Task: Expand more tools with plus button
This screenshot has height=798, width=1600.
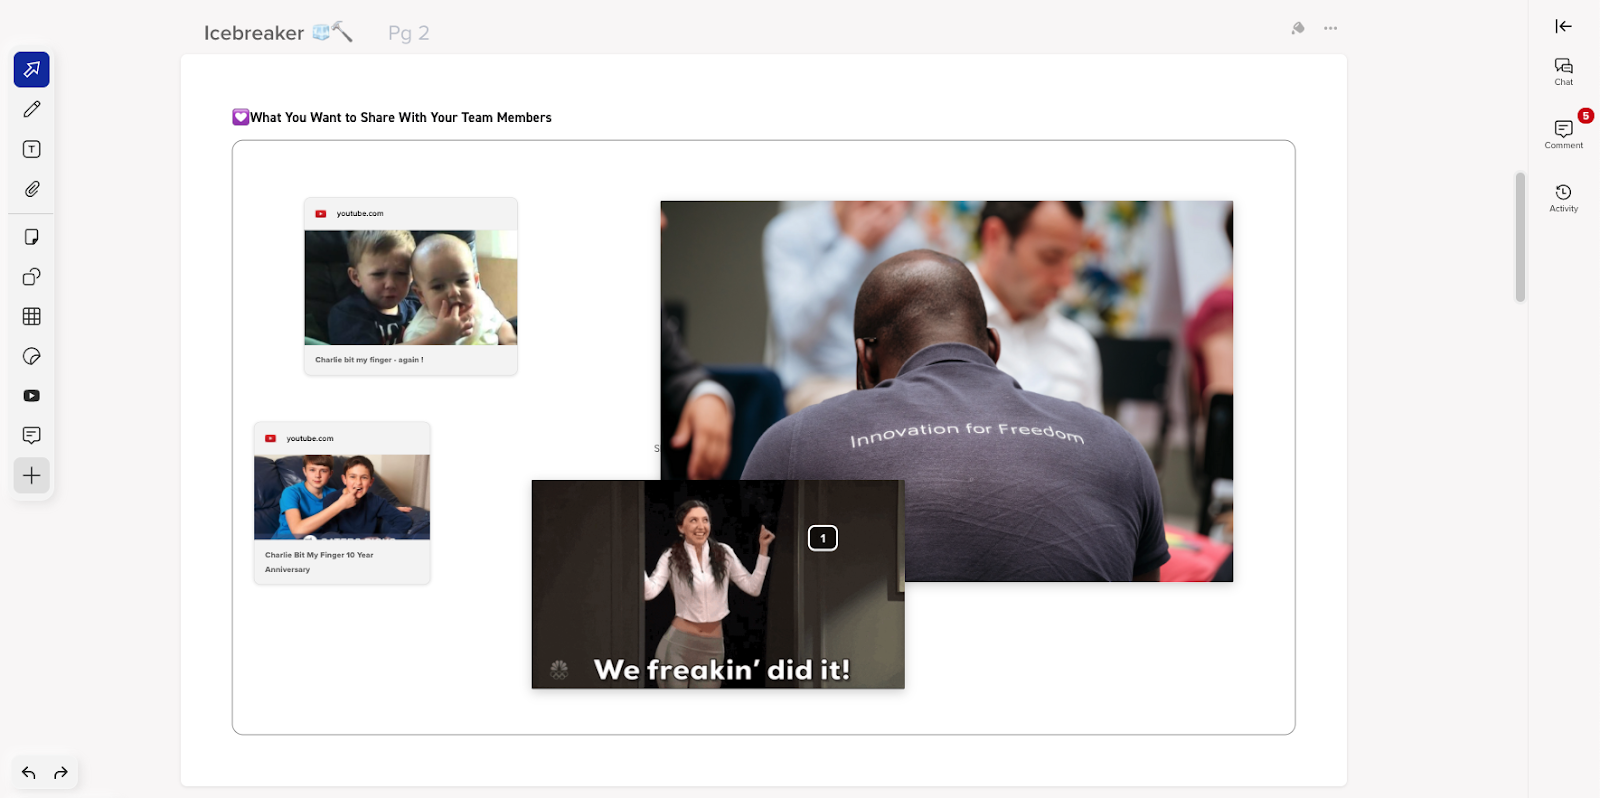Action: click(32, 475)
